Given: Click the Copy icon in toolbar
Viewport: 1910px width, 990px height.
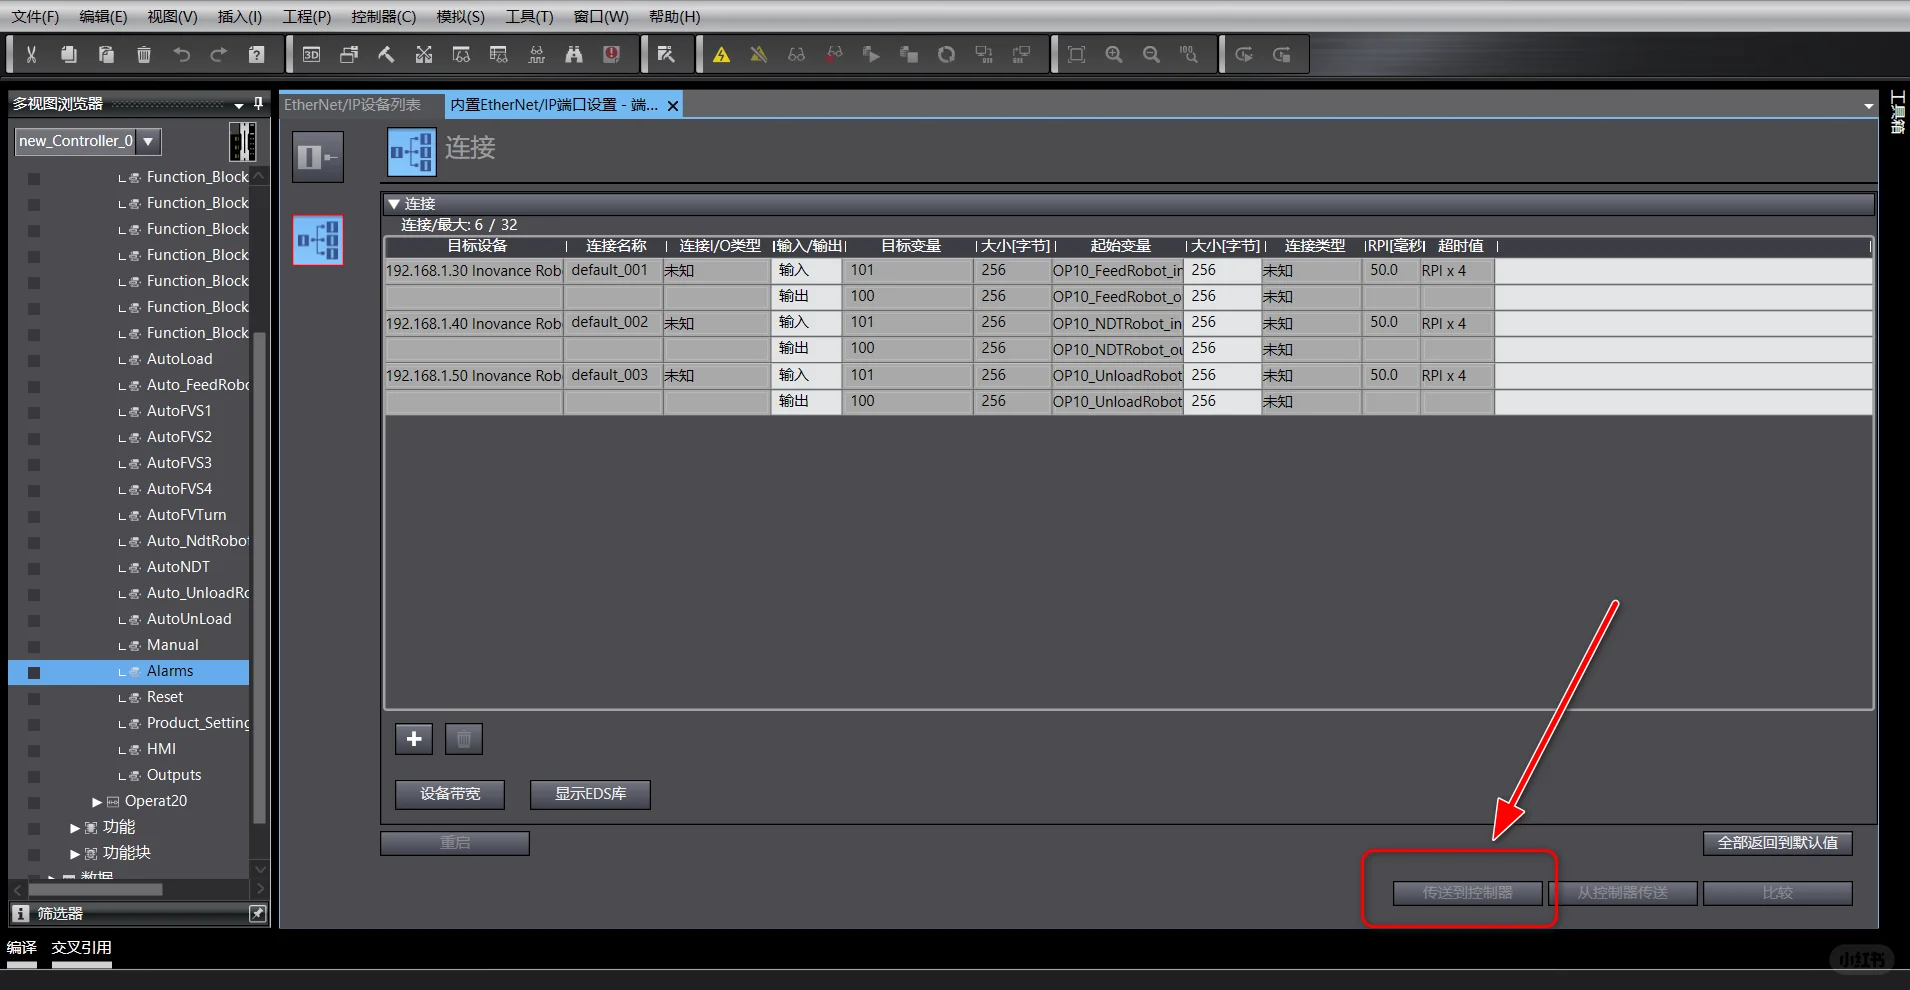Looking at the screenshot, I should pyautogui.click(x=68, y=55).
